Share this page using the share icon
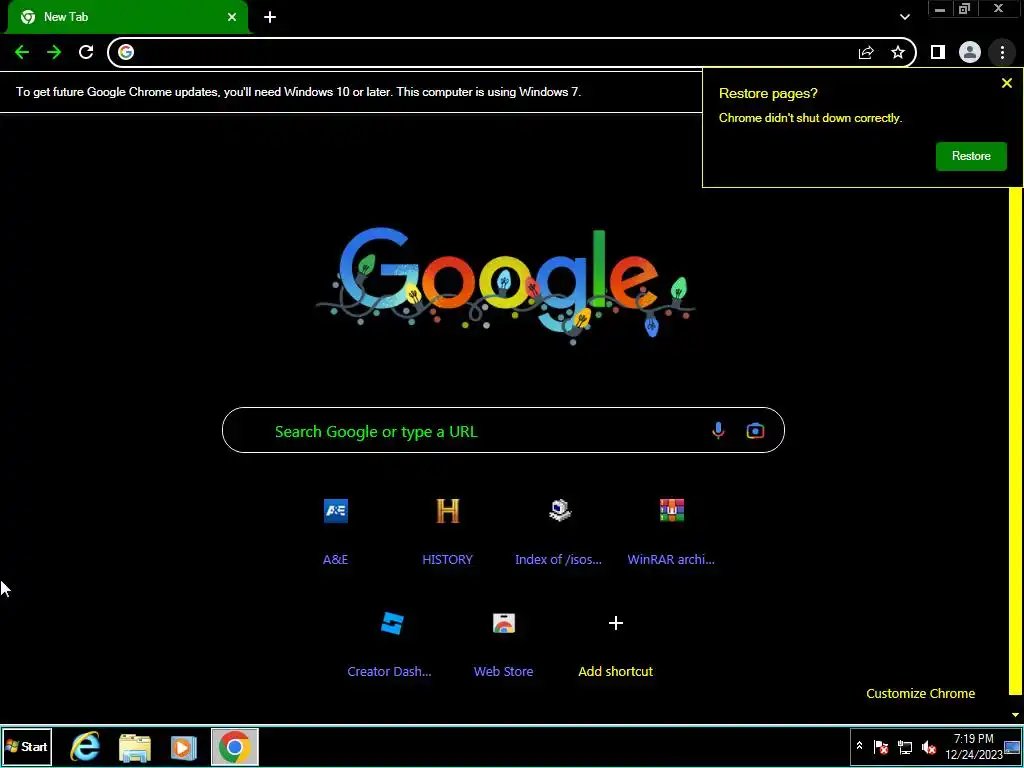 [x=866, y=52]
